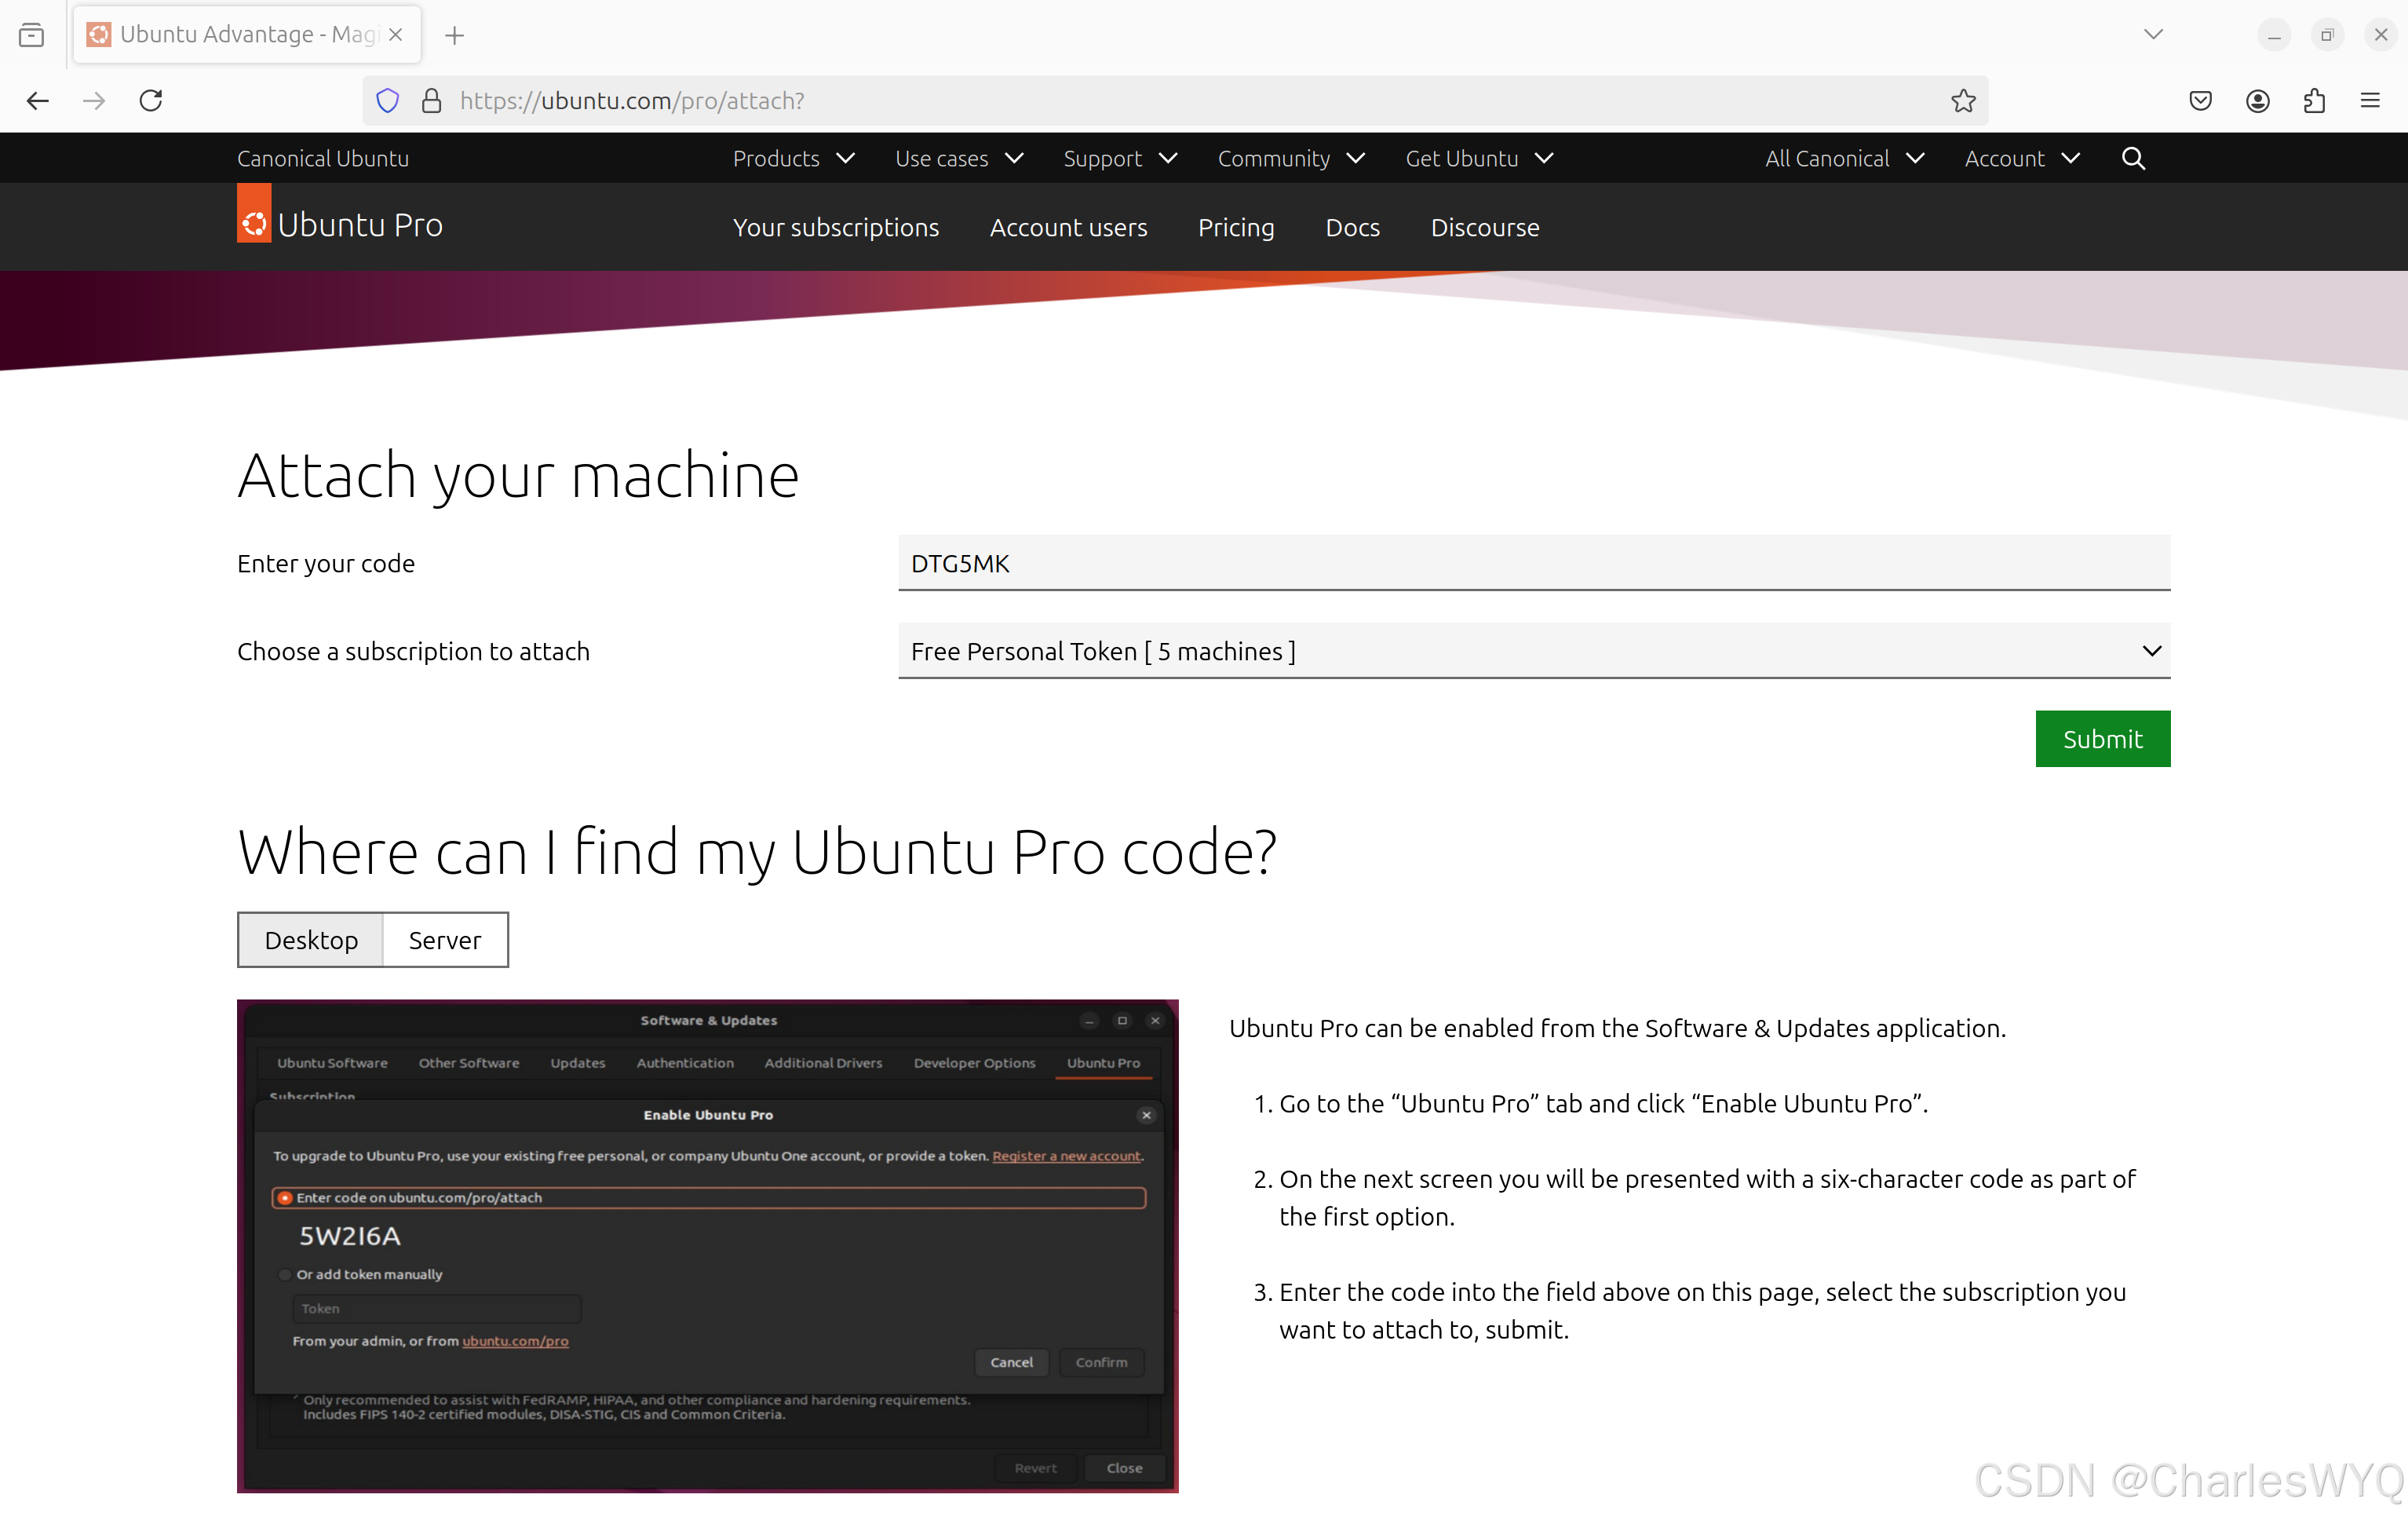Bookmark this page with the star icon
Screen dimensions: 2408x1520
coord(1963,100)
